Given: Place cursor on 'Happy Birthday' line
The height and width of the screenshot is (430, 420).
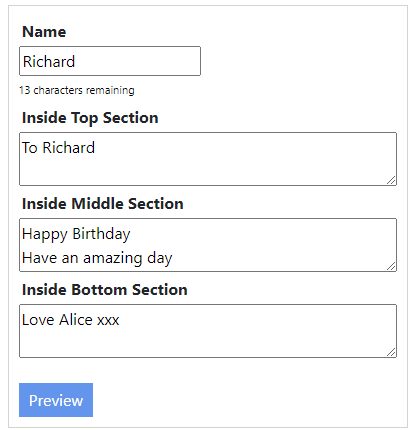Looking at the screenshot, I should 76,234.
